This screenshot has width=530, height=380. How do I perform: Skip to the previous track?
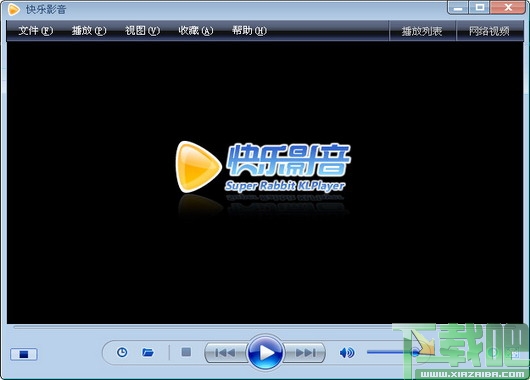tap(225, 353)
